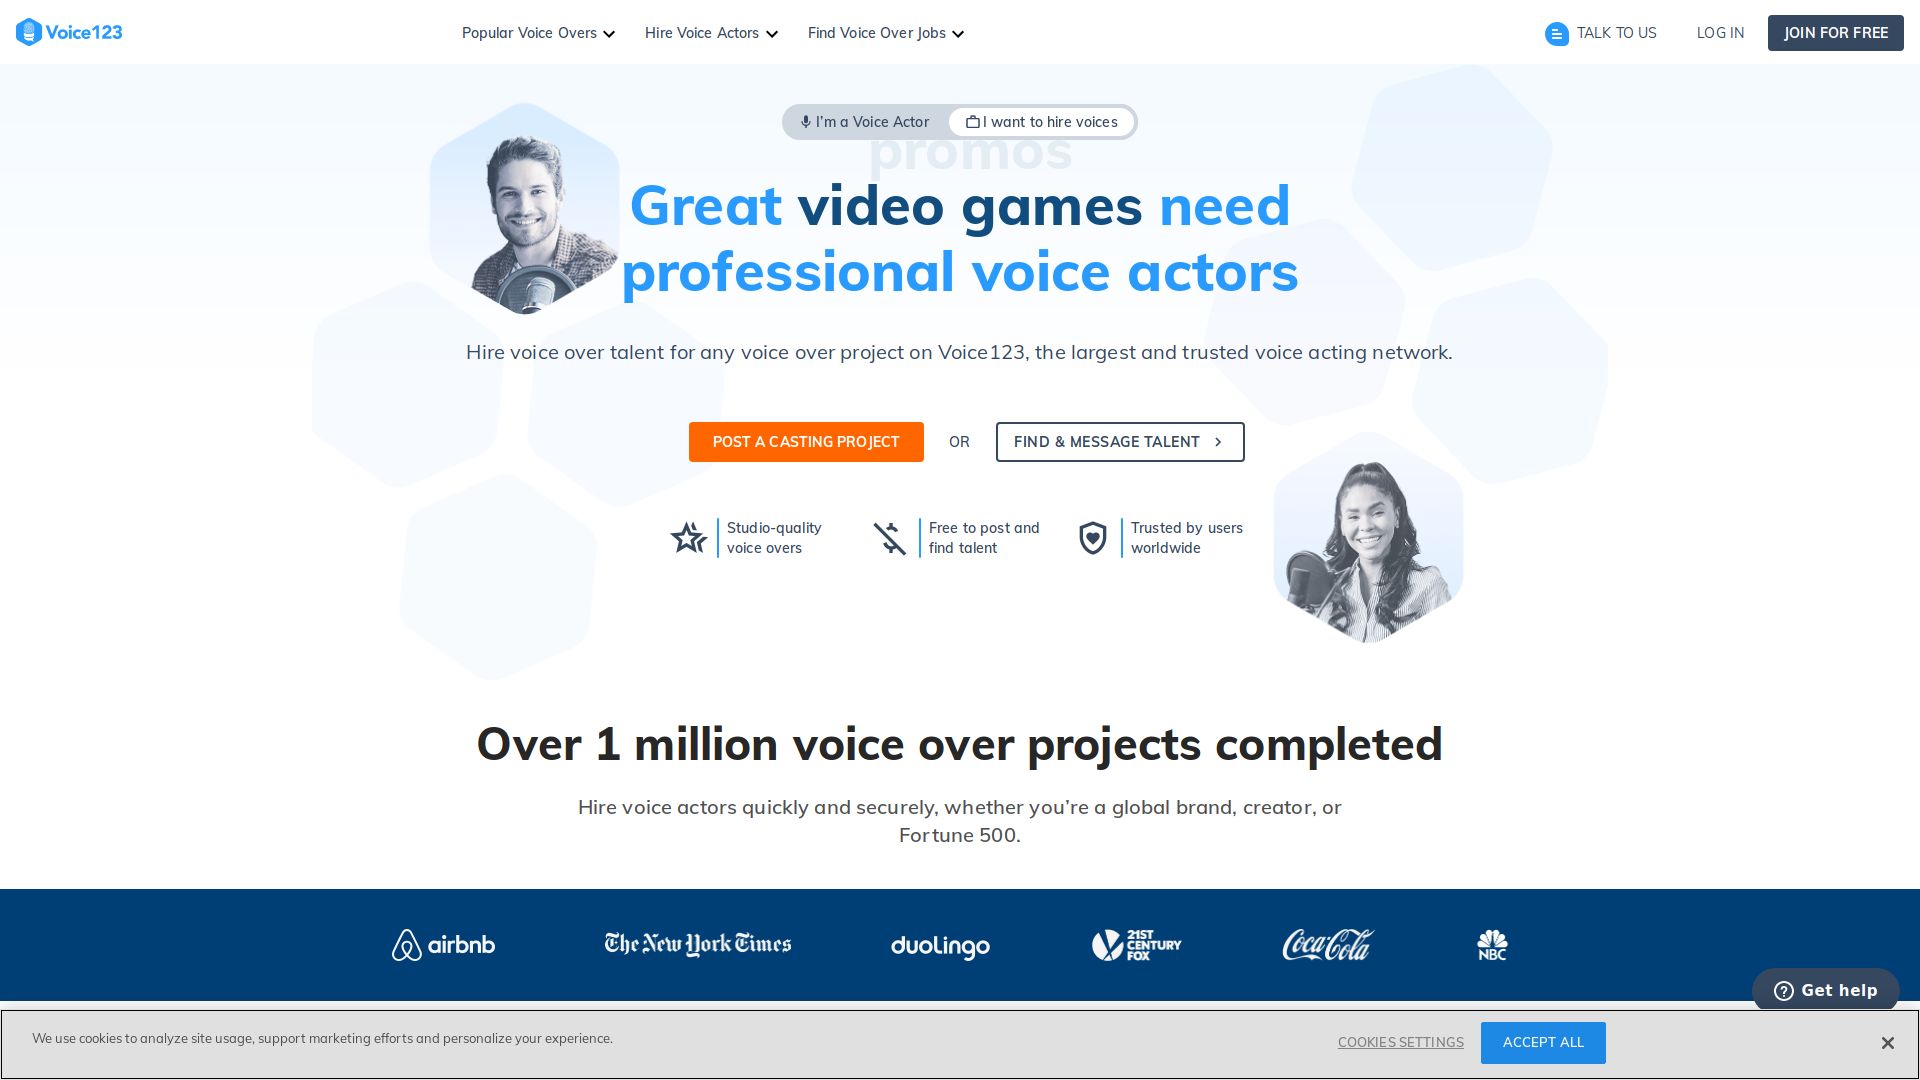Expand the Find Voice Over Jobs dropdown
Screen dimensions: 1920x1080
885,33
